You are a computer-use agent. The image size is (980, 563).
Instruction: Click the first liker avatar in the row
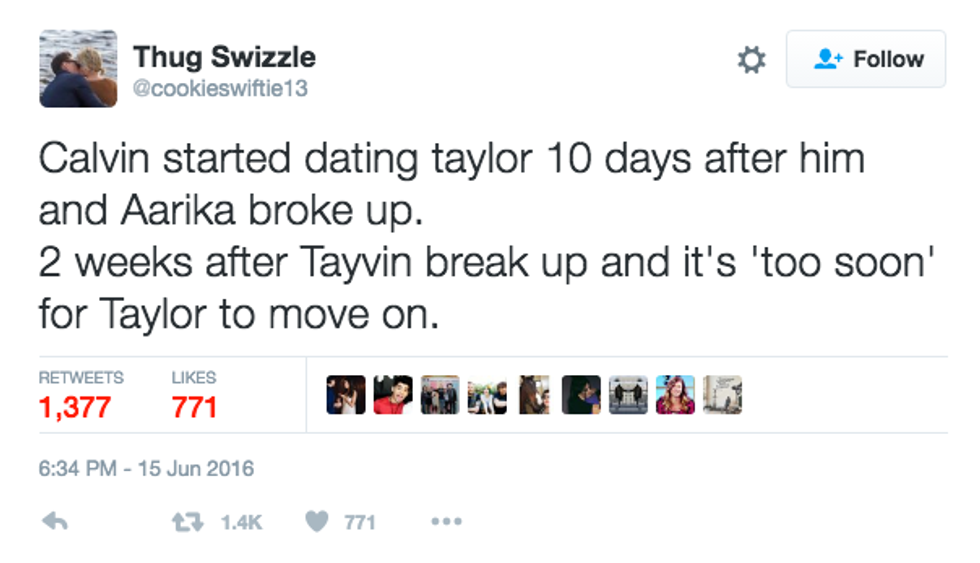click(x=346, y=395)
